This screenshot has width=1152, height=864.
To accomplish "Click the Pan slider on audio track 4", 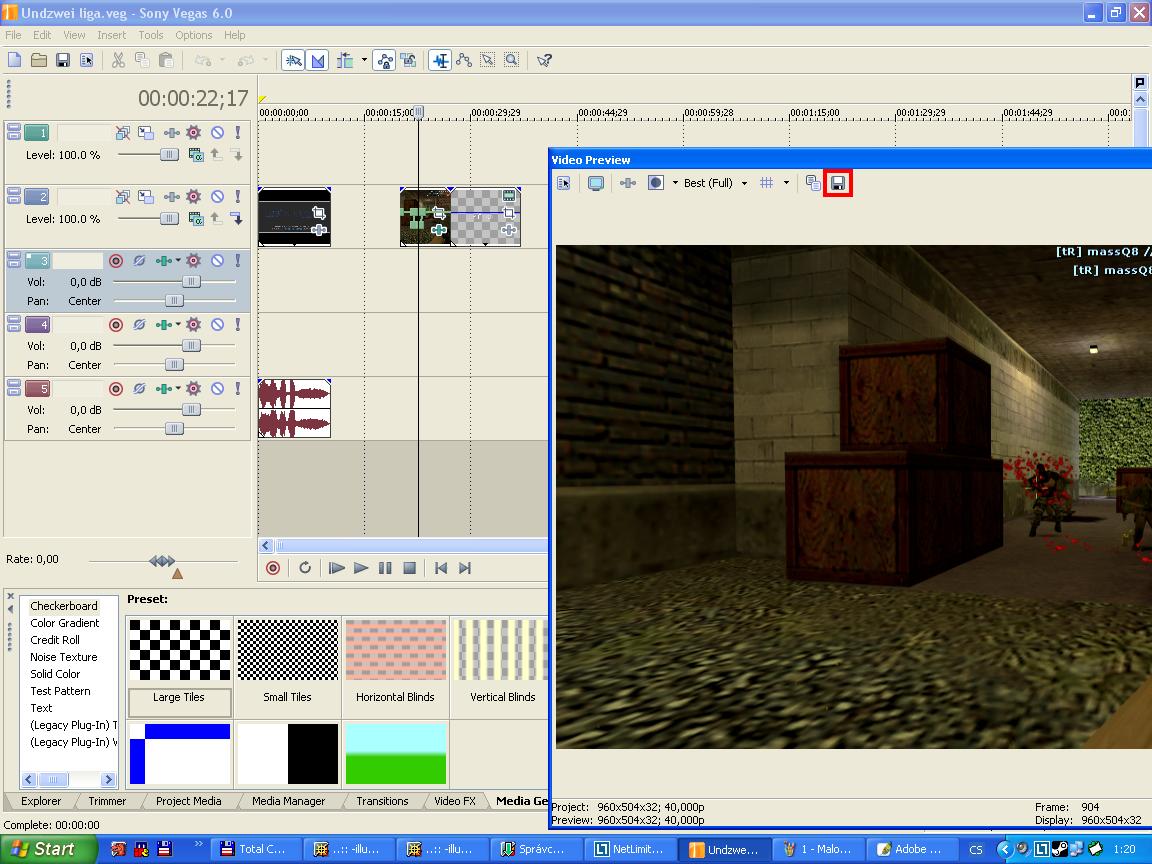I will tap(175, 364).
